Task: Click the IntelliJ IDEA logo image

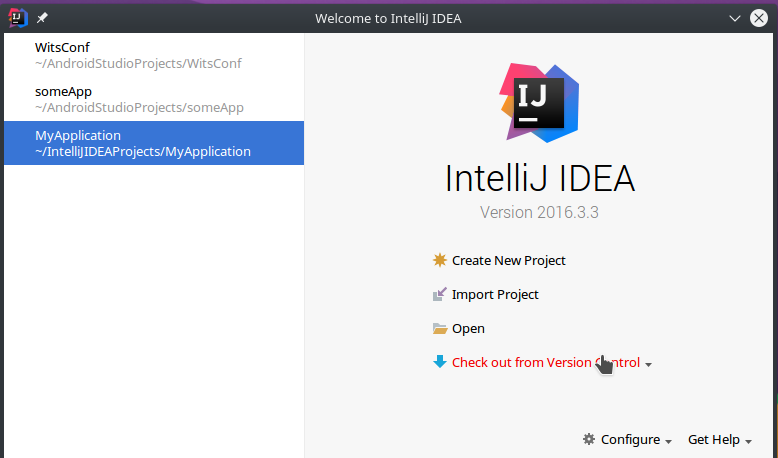Action: [539, 103]
